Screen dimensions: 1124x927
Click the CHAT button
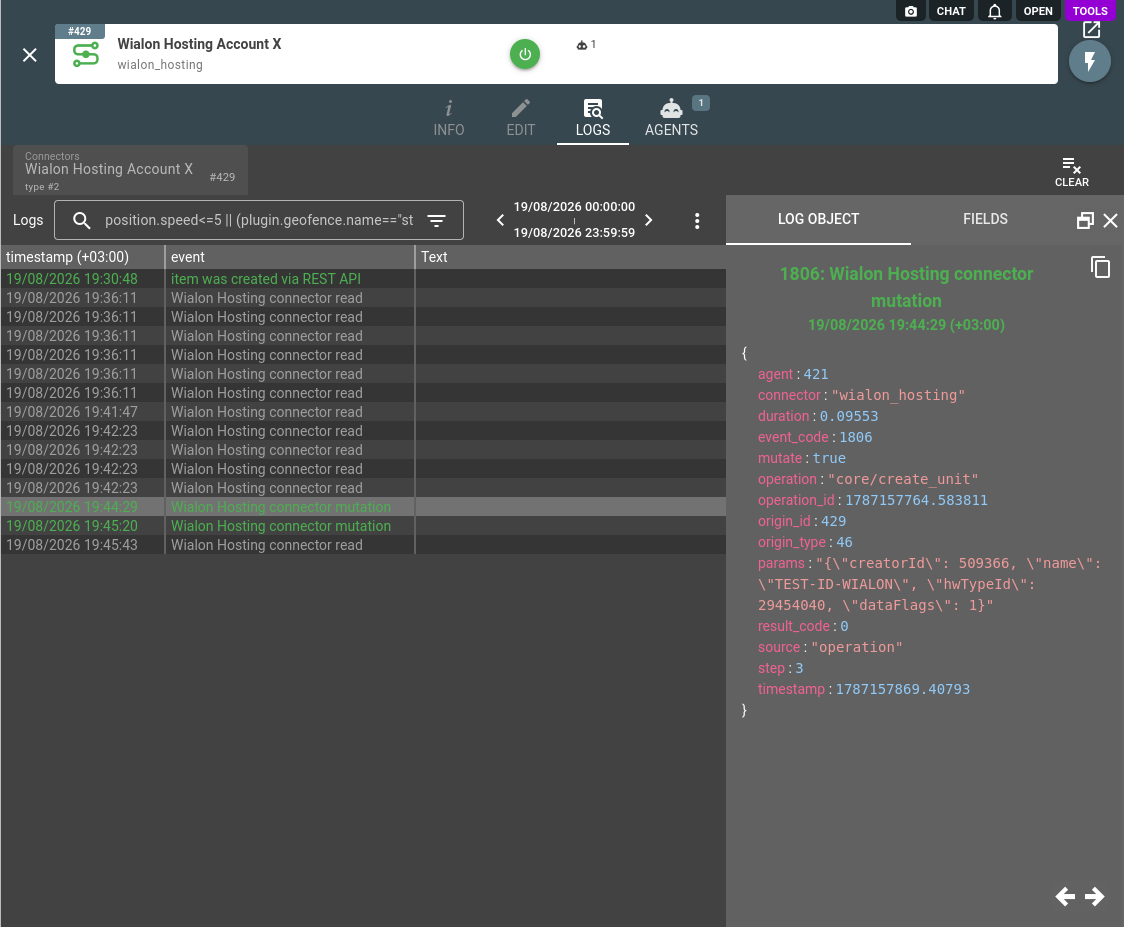pos(951,11)
